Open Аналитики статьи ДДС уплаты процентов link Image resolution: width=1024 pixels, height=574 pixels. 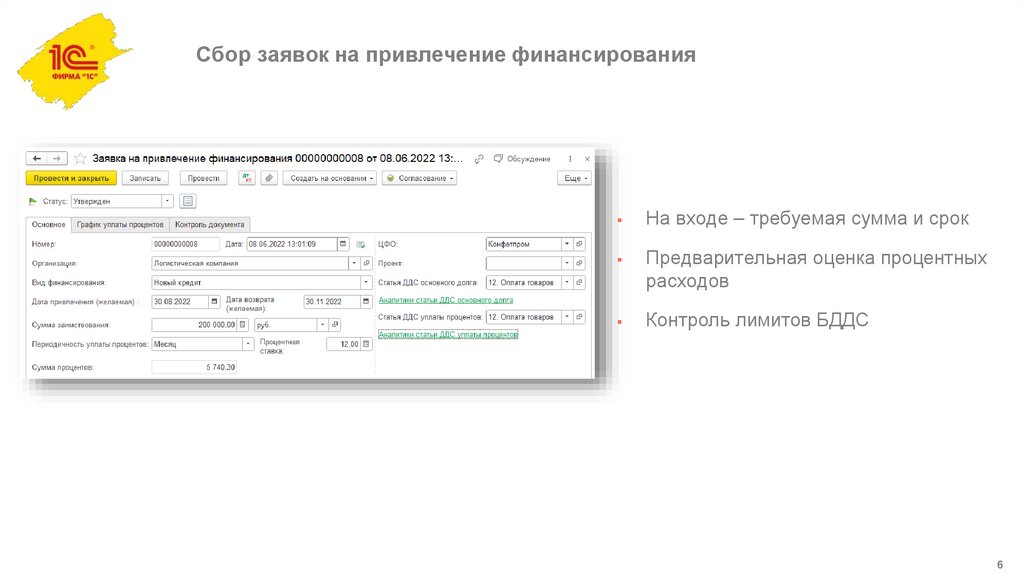[448, 334]
